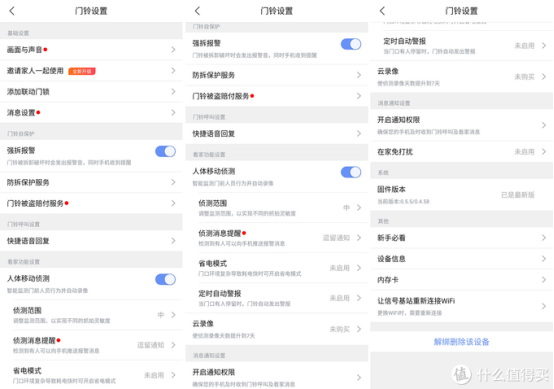Image resolution: width=554 pixels, height=389 pixels.
Task: Expand 侦测范围 option in middle panel
Action: pos(277,208)
